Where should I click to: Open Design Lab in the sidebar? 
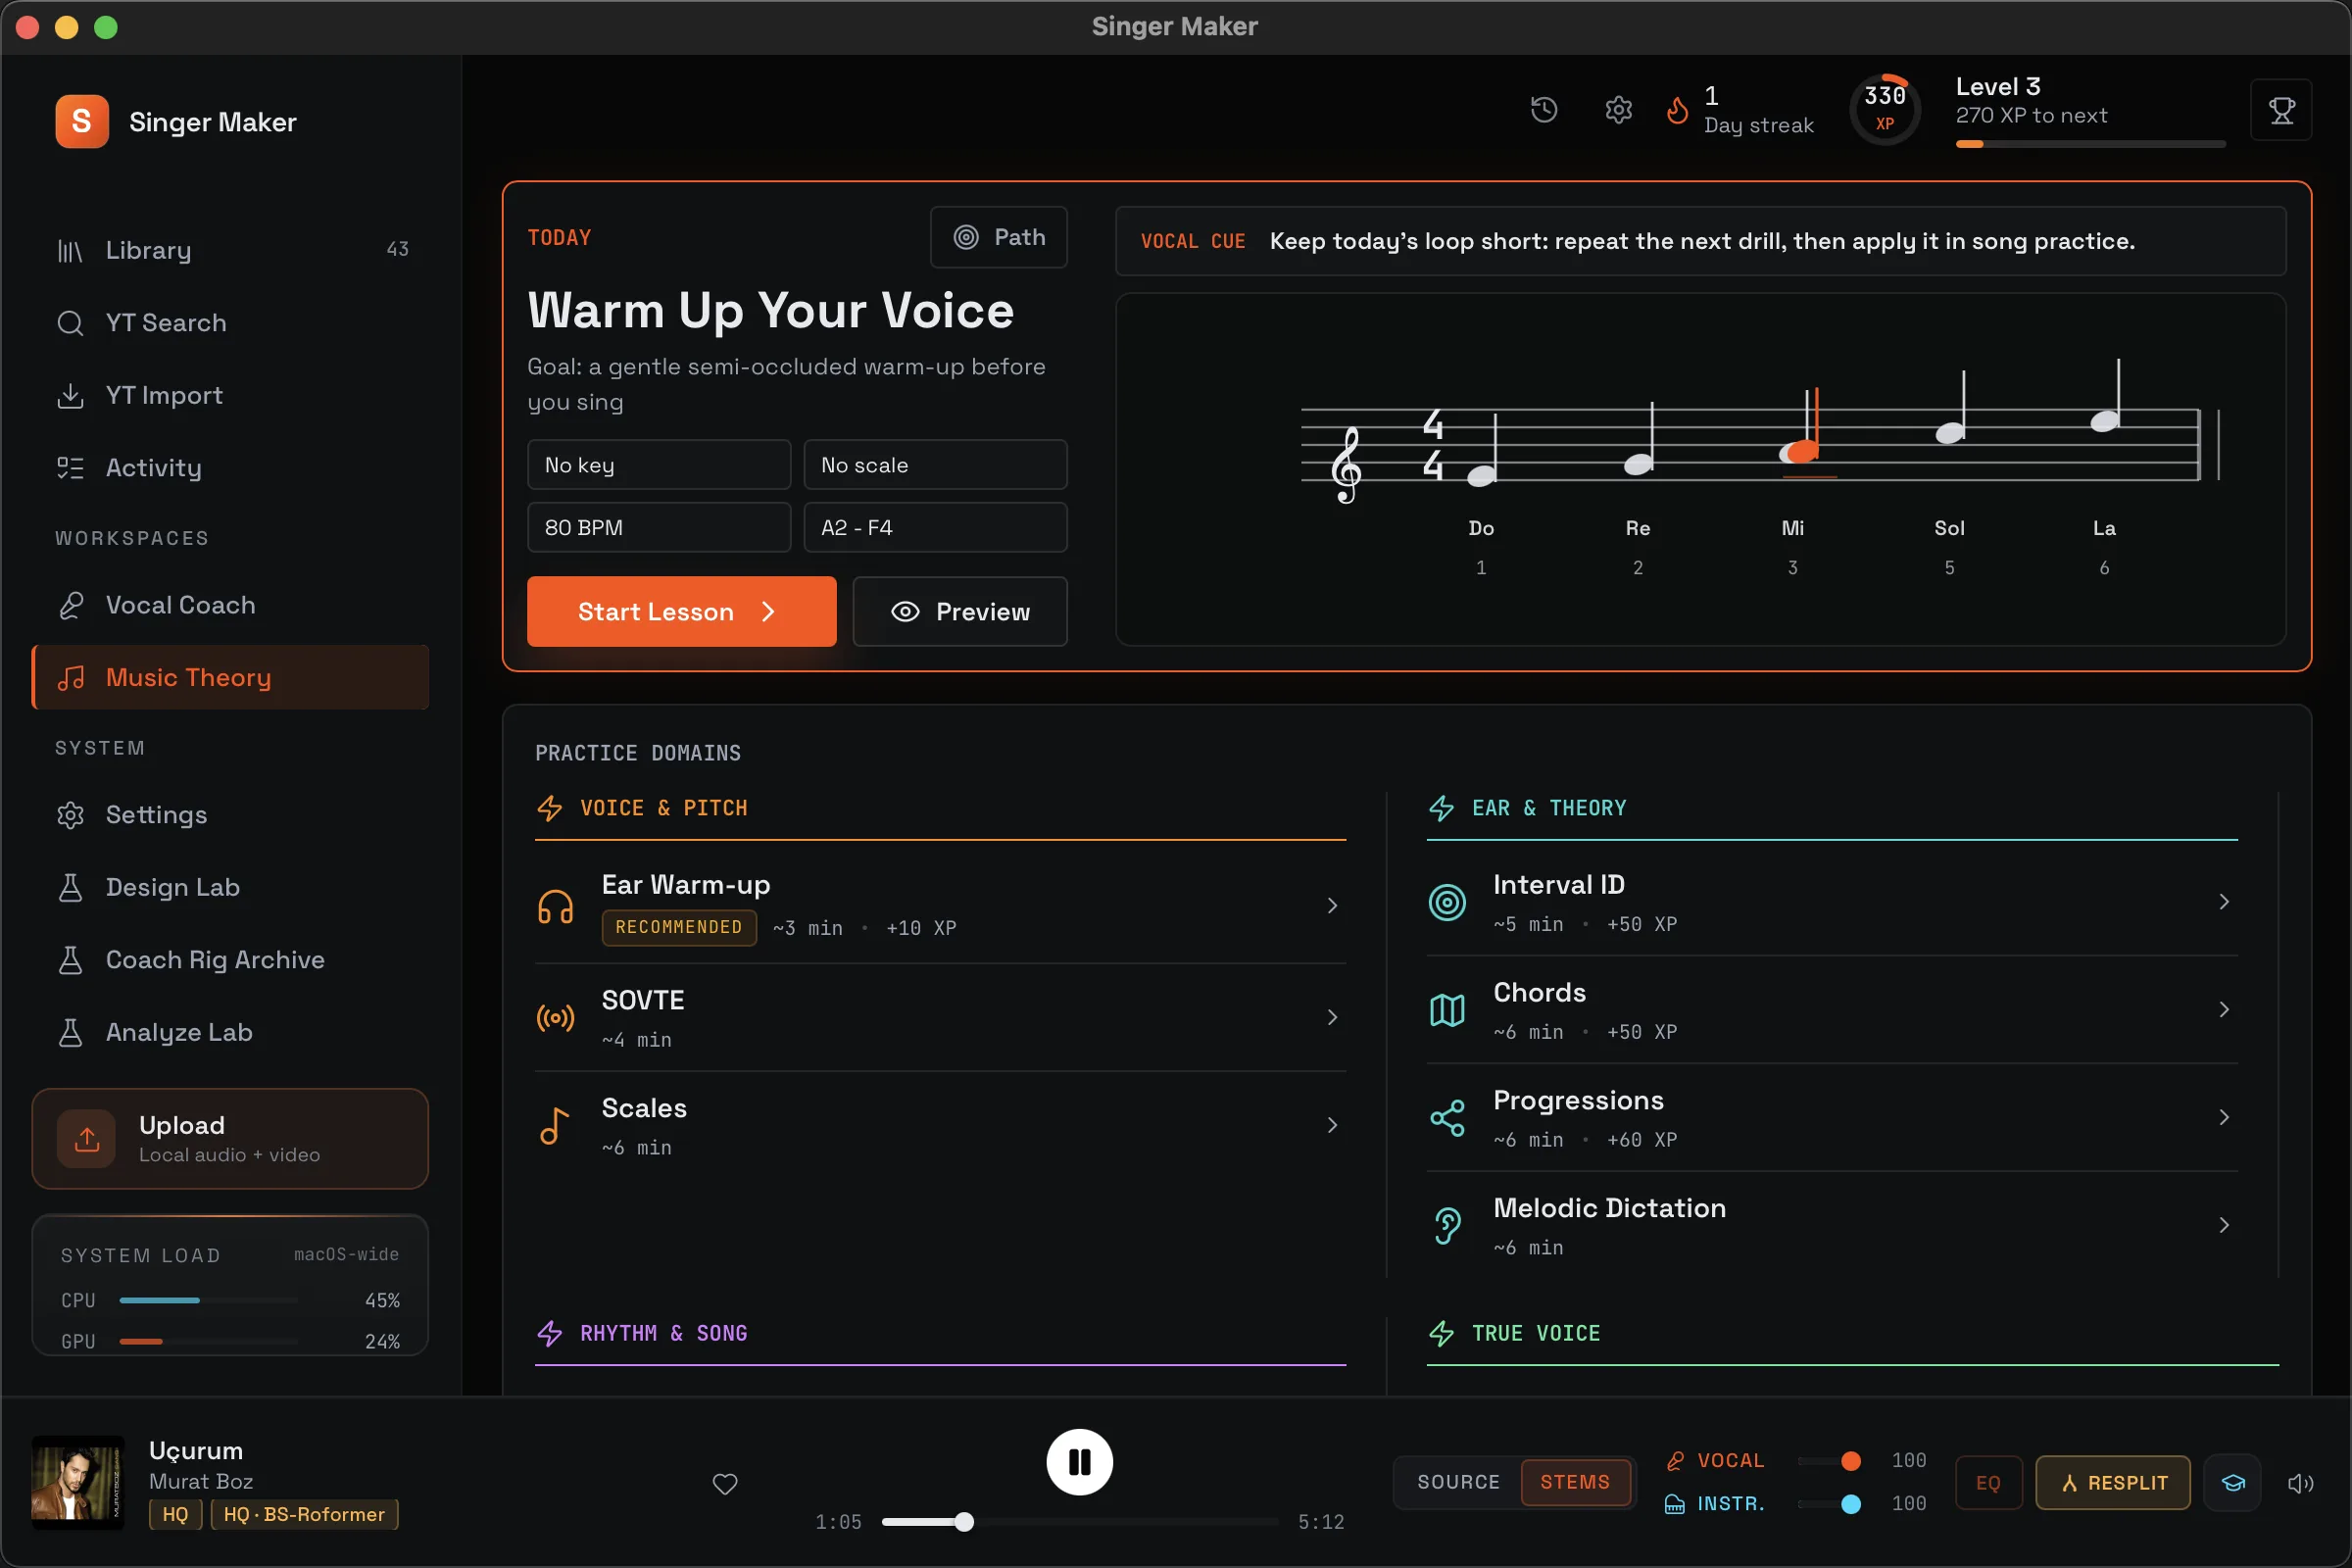(x=230, y=888)
